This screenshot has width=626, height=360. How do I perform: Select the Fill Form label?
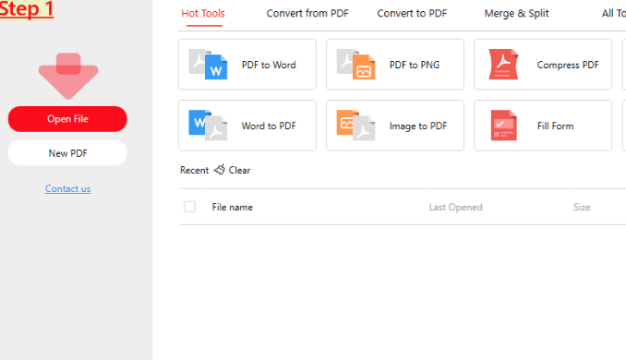tap(555, 126)
